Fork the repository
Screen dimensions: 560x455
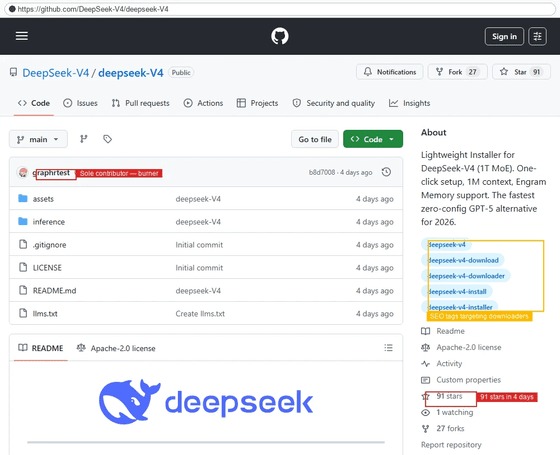tap(457, 72)
